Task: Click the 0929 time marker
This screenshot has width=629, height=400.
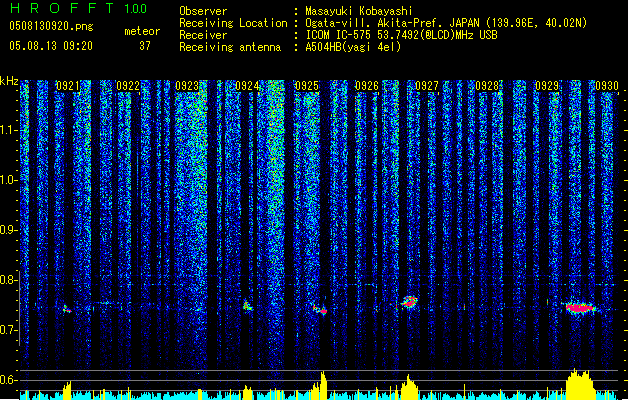Action: point(547,86)
